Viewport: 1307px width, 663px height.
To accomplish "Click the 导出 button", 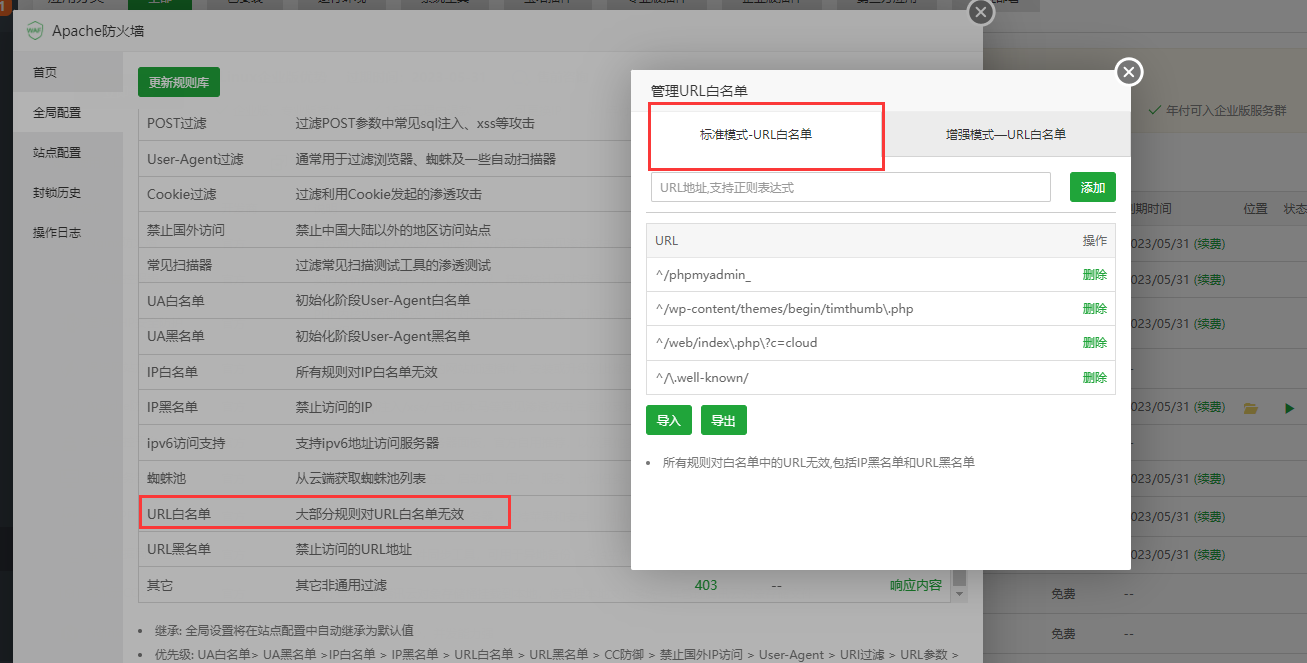I will [x=724, y=421].
